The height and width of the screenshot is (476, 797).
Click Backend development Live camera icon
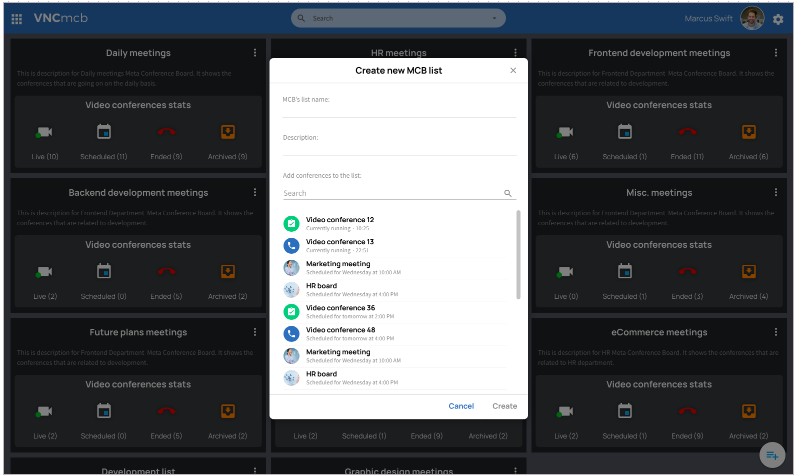(44, 272)
